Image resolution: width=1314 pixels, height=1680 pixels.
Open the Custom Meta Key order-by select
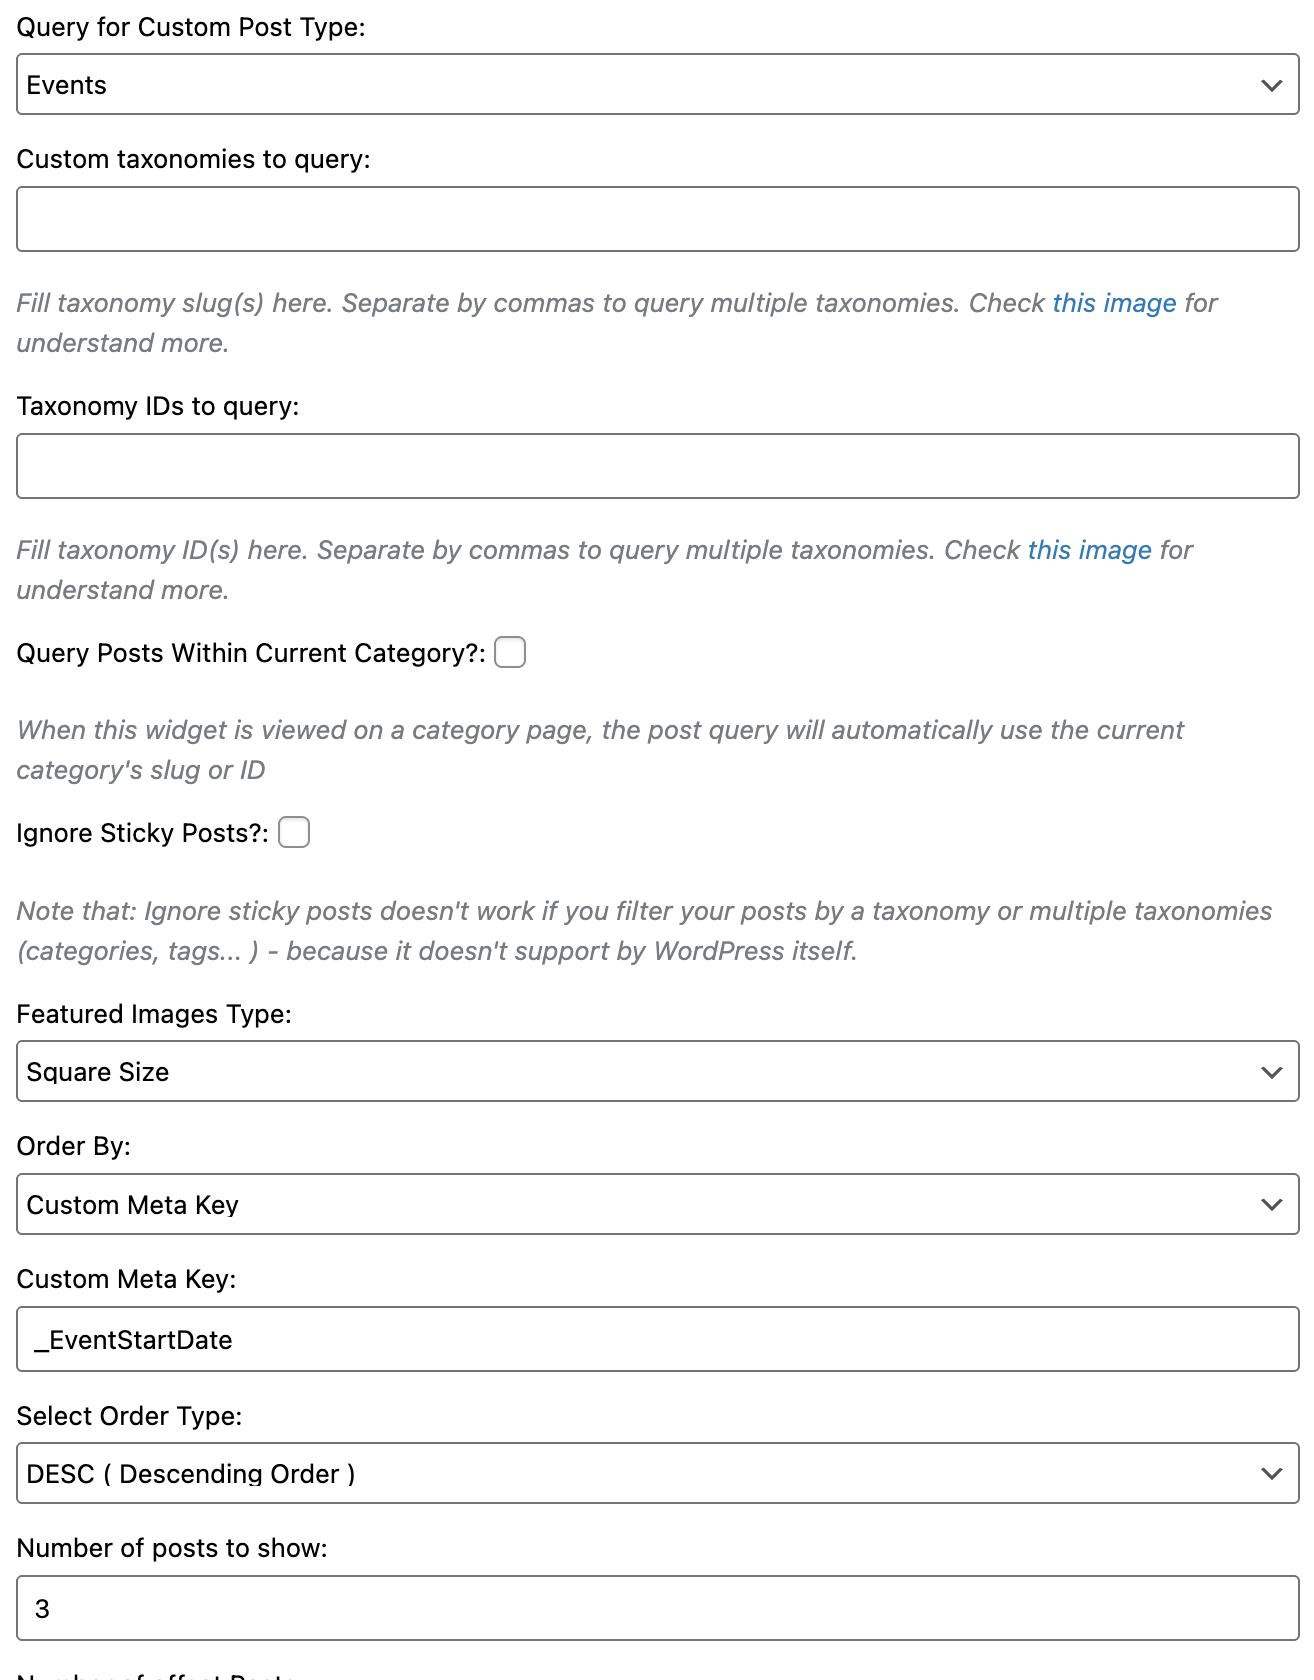[x=640, y=1204]
